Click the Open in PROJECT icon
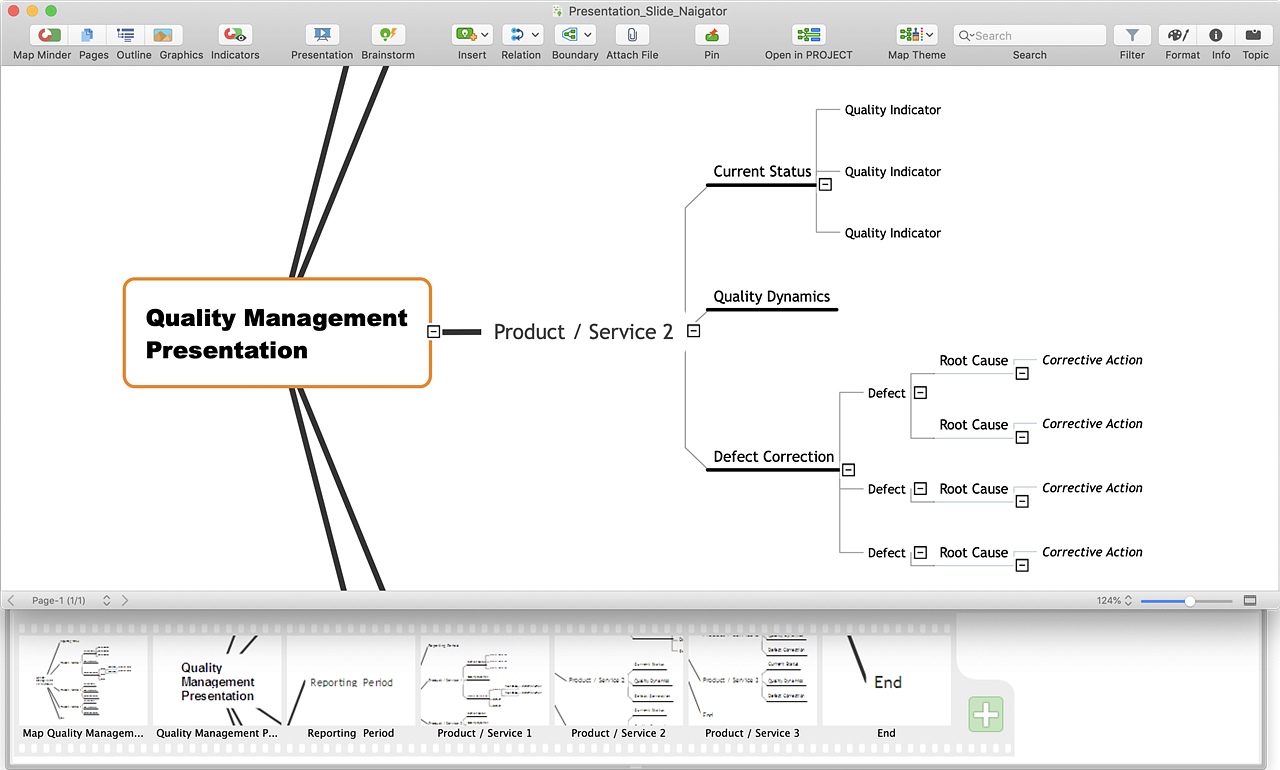The width and height of the screenshot is (1280, 770). click(x=808, y=35)
